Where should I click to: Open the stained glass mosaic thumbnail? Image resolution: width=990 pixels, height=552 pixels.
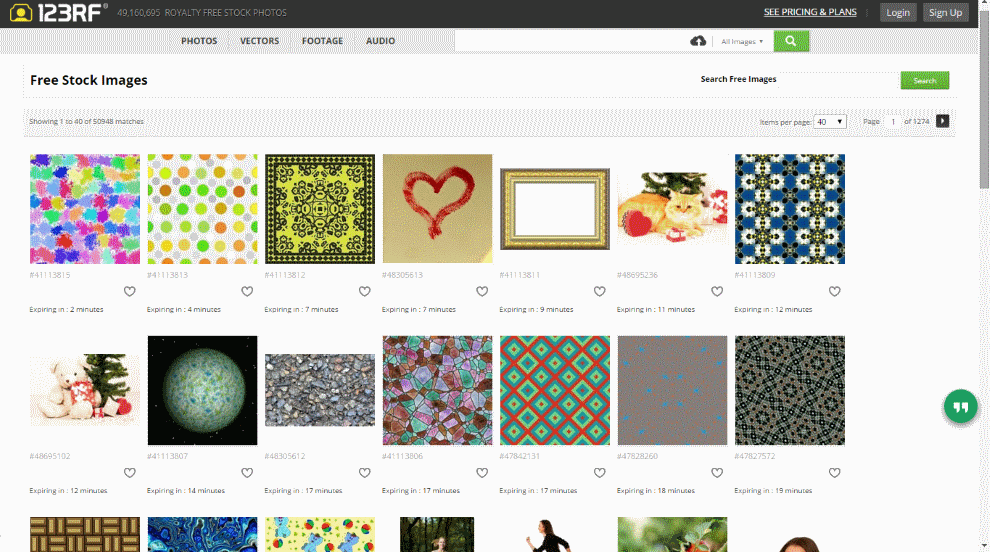437,390
